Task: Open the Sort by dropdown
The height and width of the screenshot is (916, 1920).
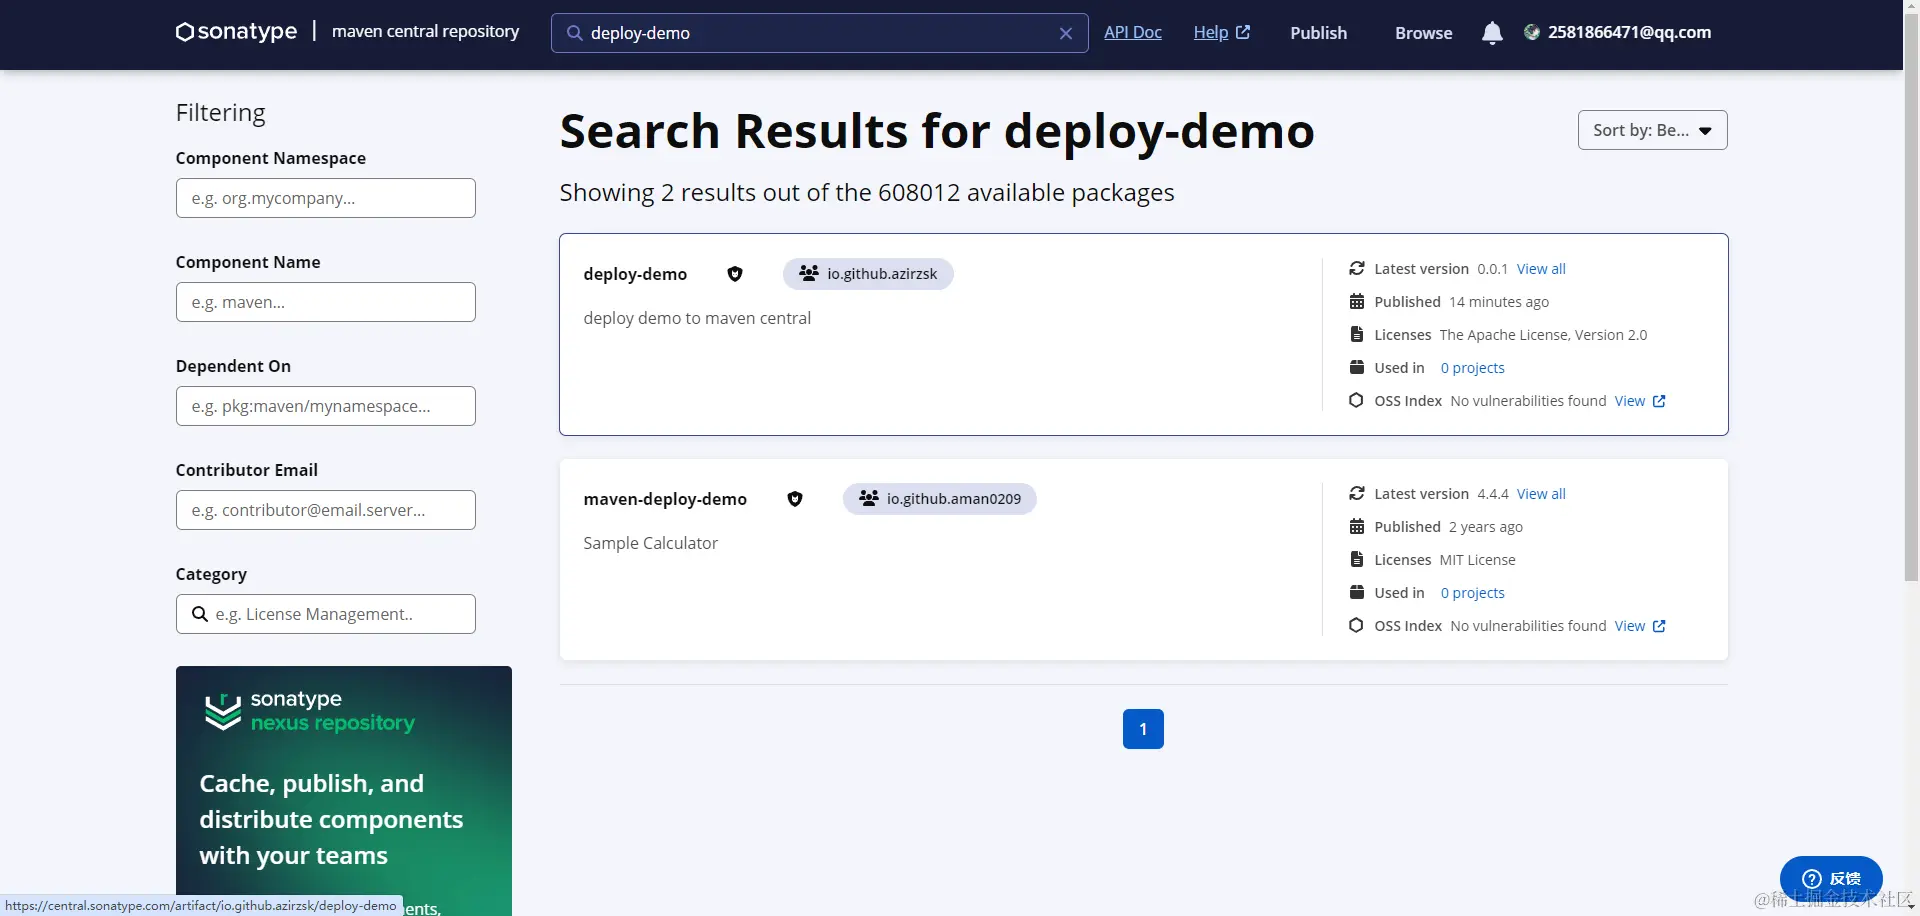Action: click(x=1652, y=130)
